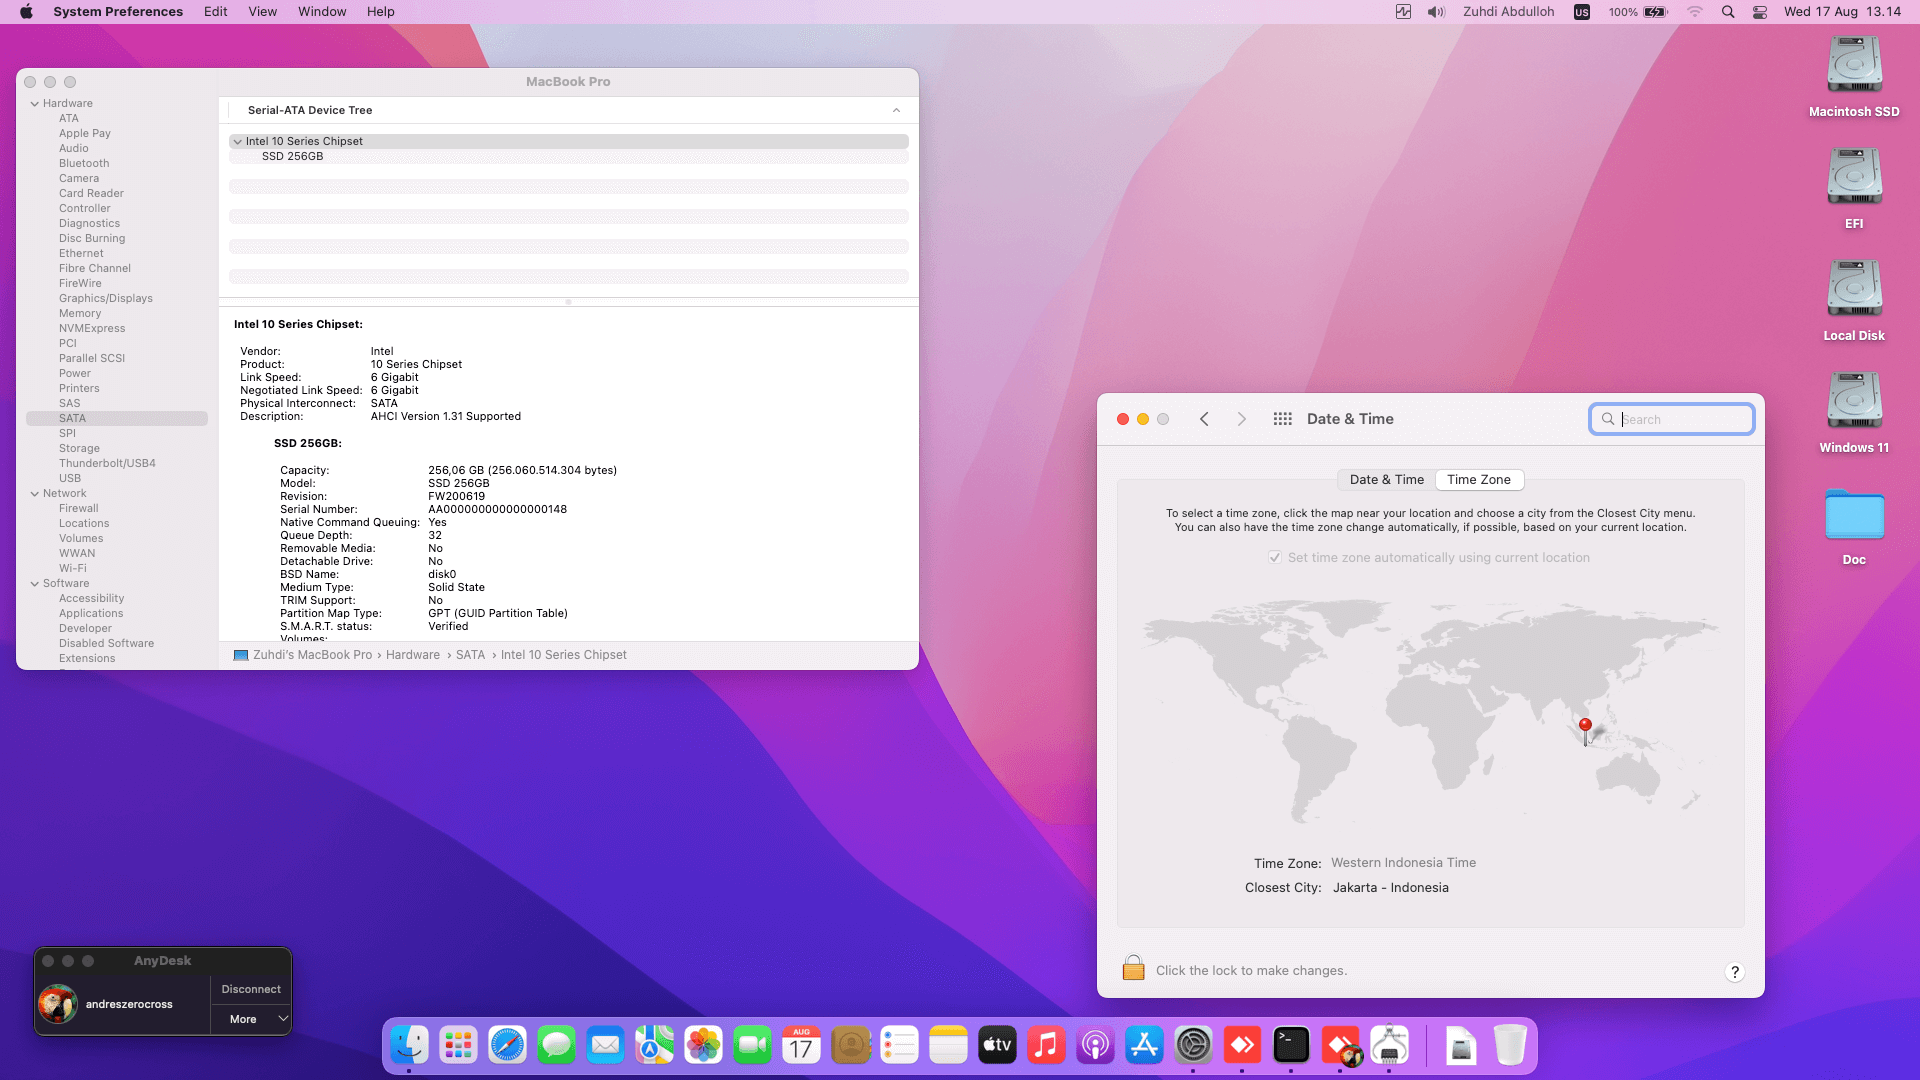Click the Search field in Date & Time
The width and height of the screenshot is (1920, 1080).
point(1682,419)
